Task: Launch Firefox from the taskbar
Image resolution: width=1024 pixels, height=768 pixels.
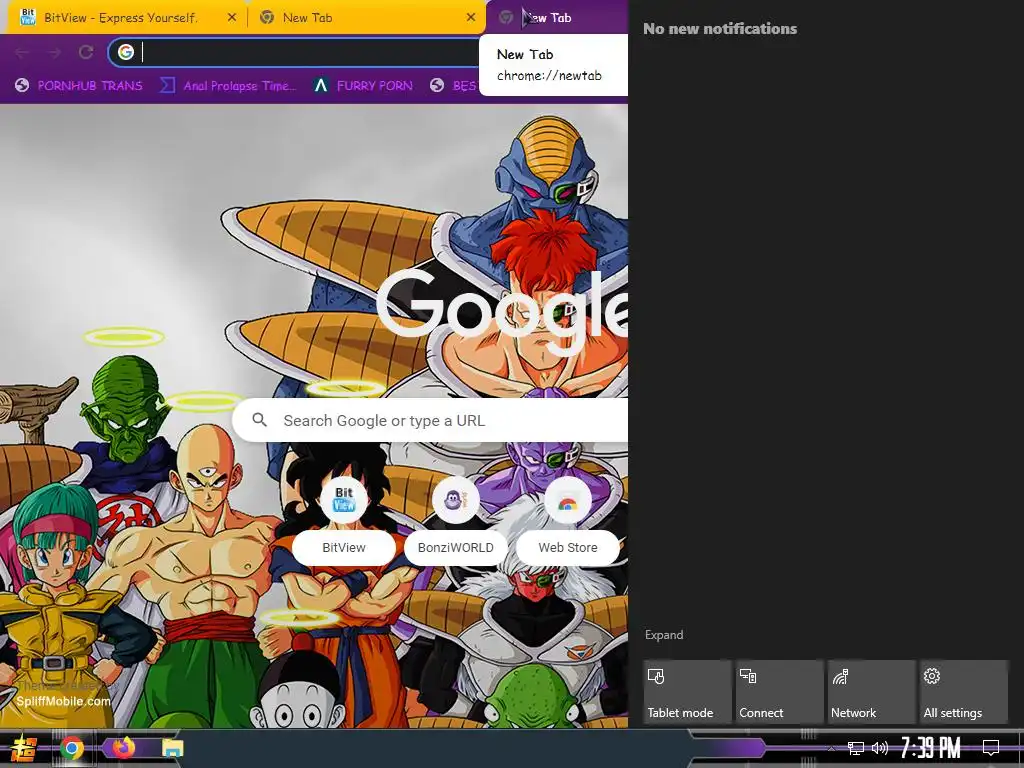Action: [123, 747]
